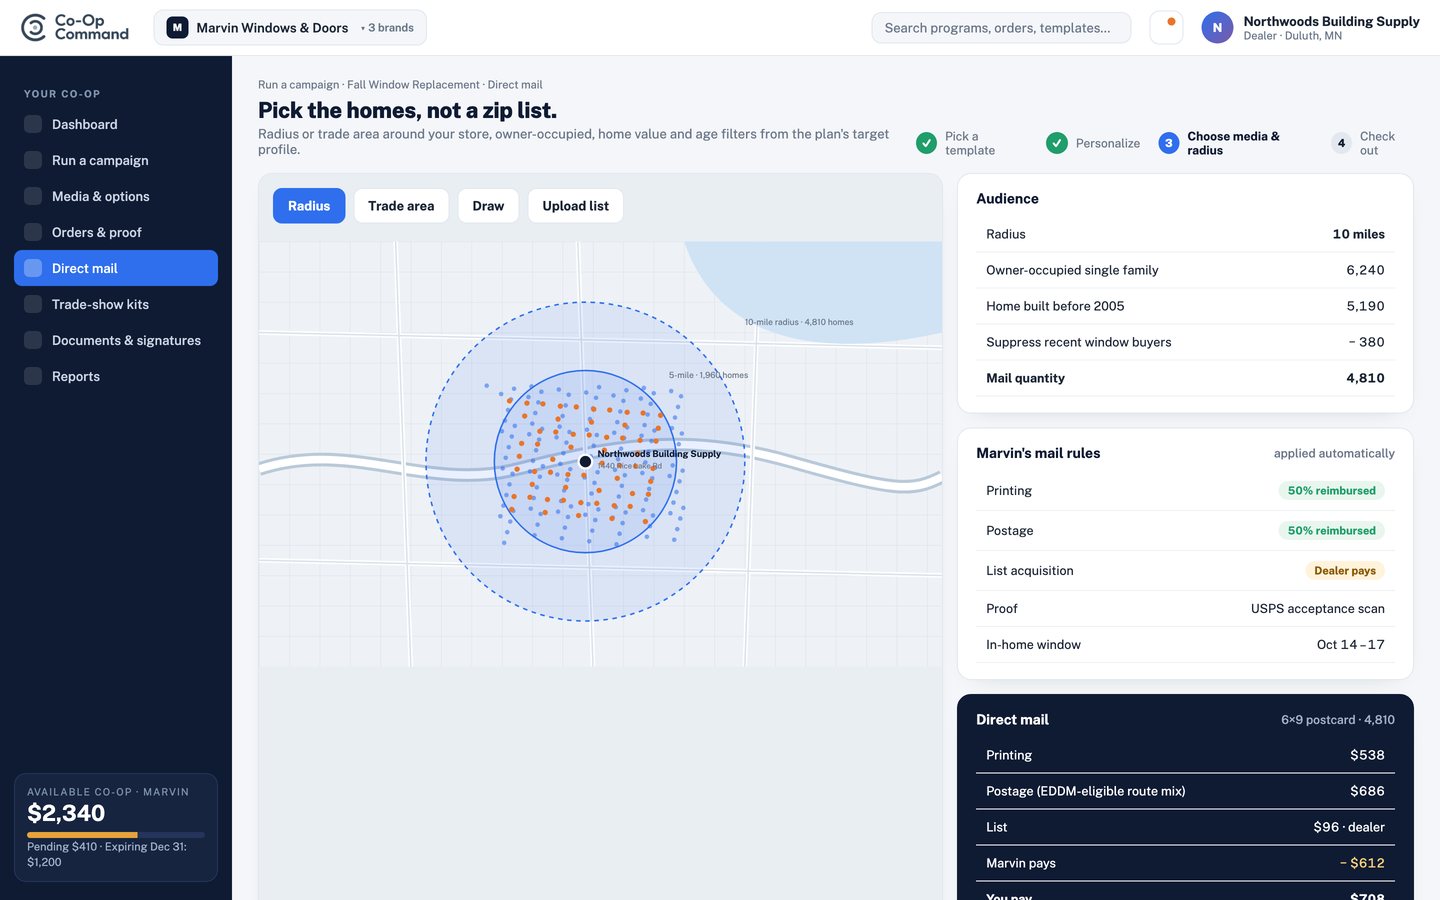Click the In-home window Oct 14–17 date

click(x=1350, y=645)
